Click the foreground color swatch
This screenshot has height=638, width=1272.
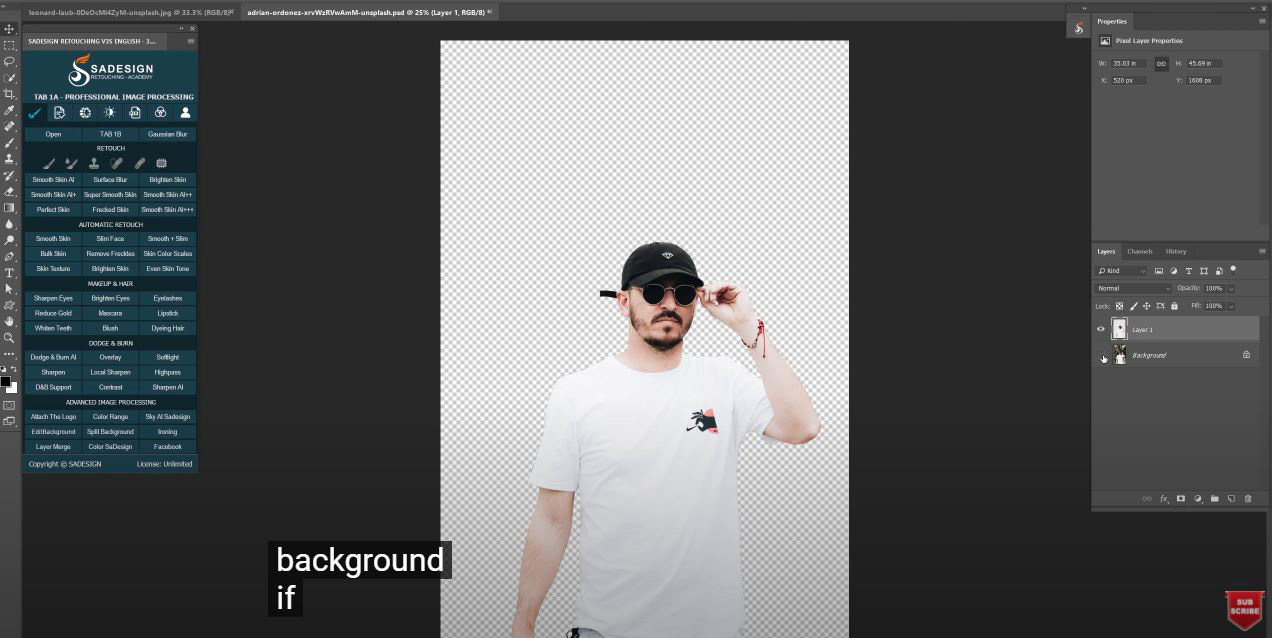click(5, 382)
